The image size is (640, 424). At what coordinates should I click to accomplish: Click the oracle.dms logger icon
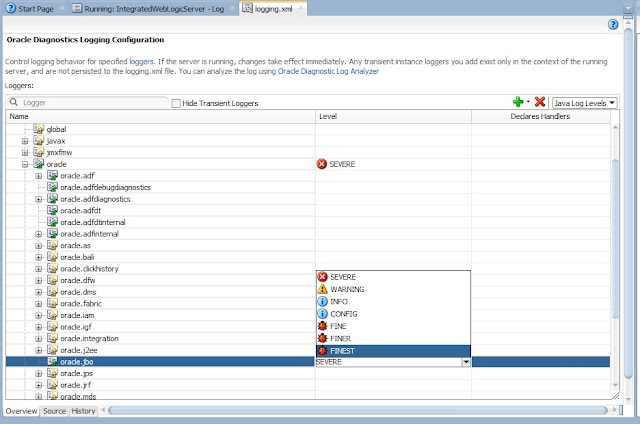tap(52, 292)
